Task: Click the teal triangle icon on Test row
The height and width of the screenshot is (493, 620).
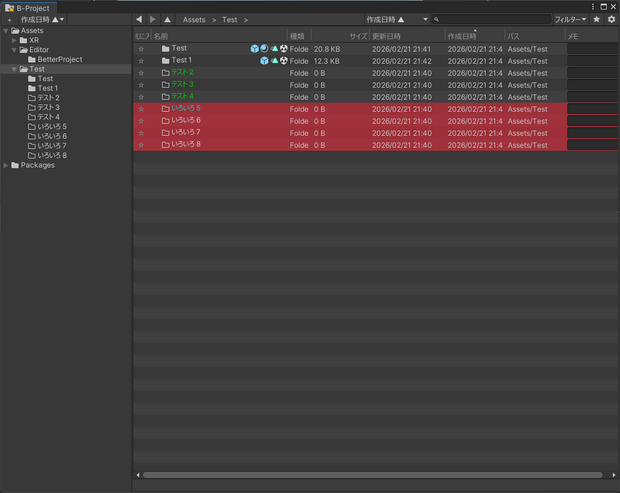Action: pos(274,49)
